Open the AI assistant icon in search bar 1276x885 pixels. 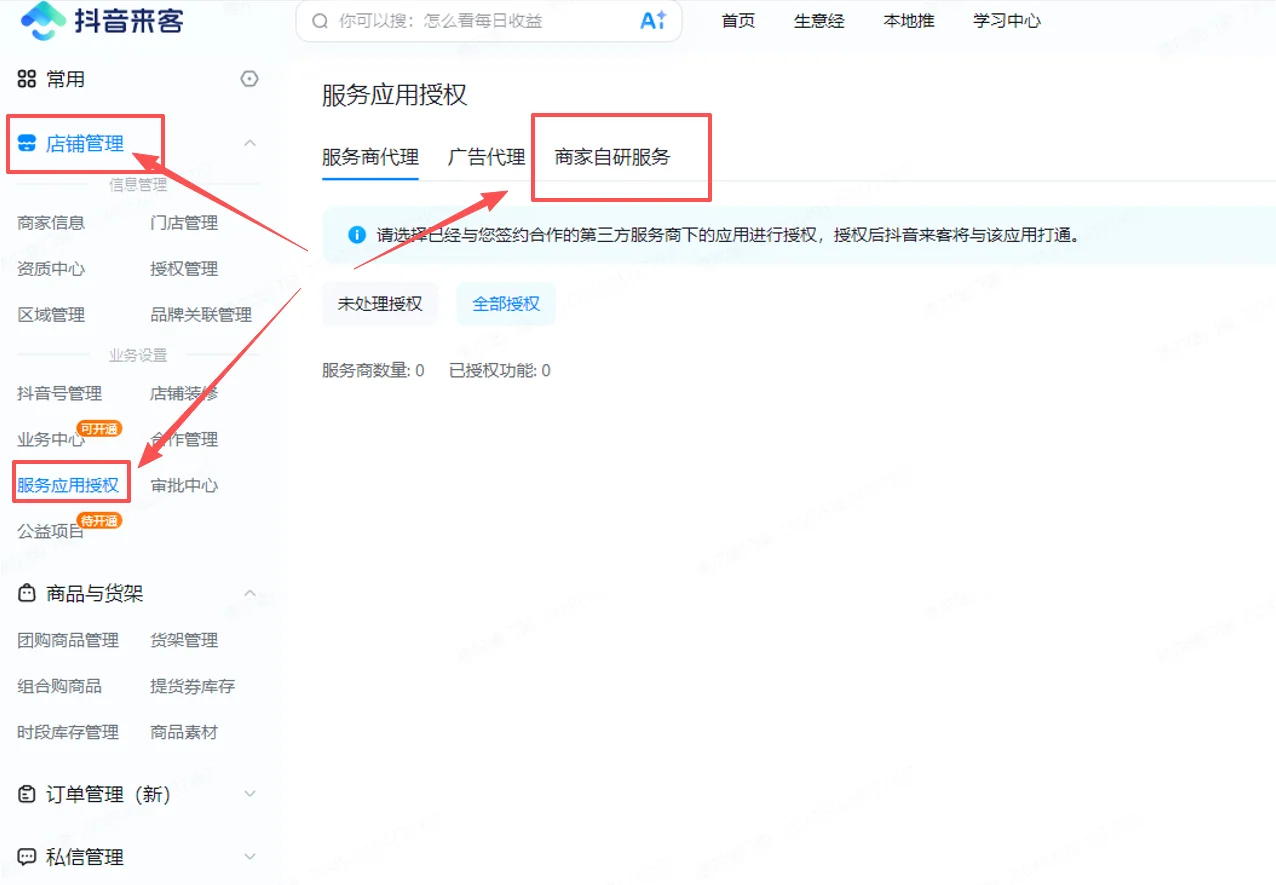(653, 21)
